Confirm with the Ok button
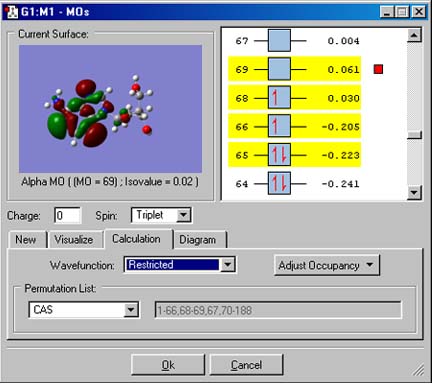The height and width of the screenshot is (385, 434). [x=168, y=365]
